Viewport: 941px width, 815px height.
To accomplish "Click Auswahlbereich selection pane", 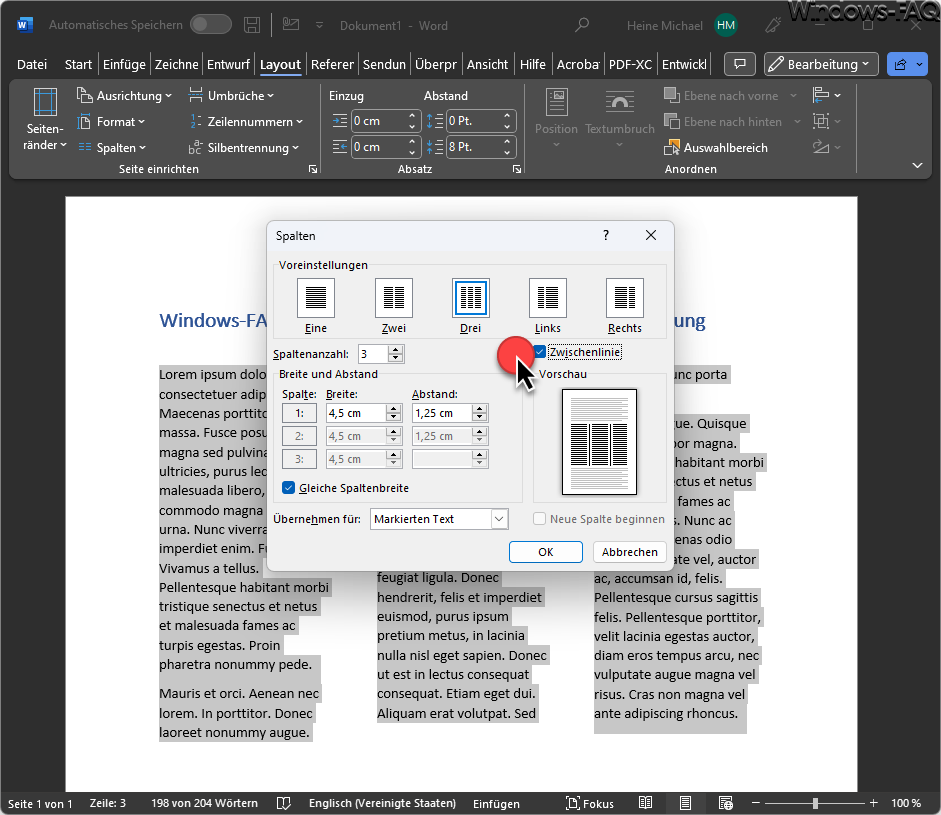I will 716,148.
